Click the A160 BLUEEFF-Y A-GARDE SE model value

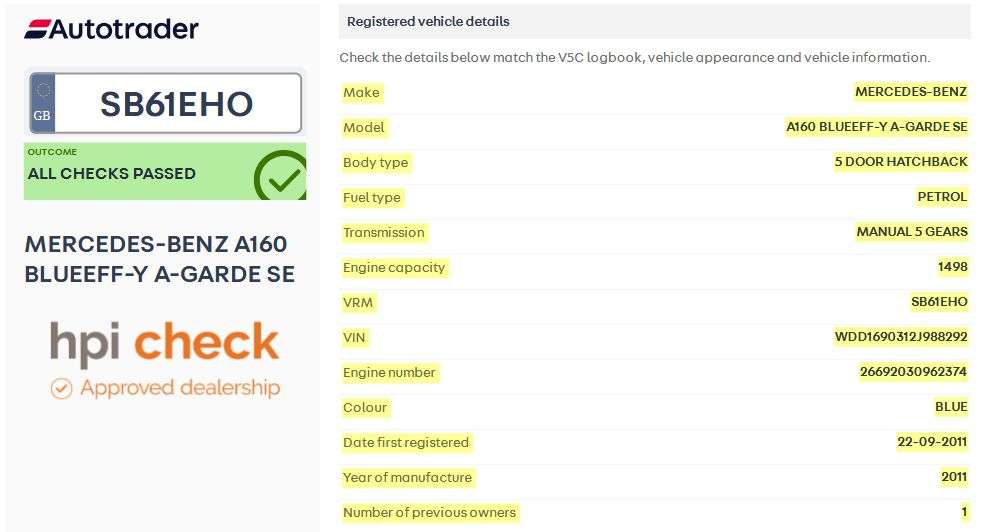[x=876, y=127]
